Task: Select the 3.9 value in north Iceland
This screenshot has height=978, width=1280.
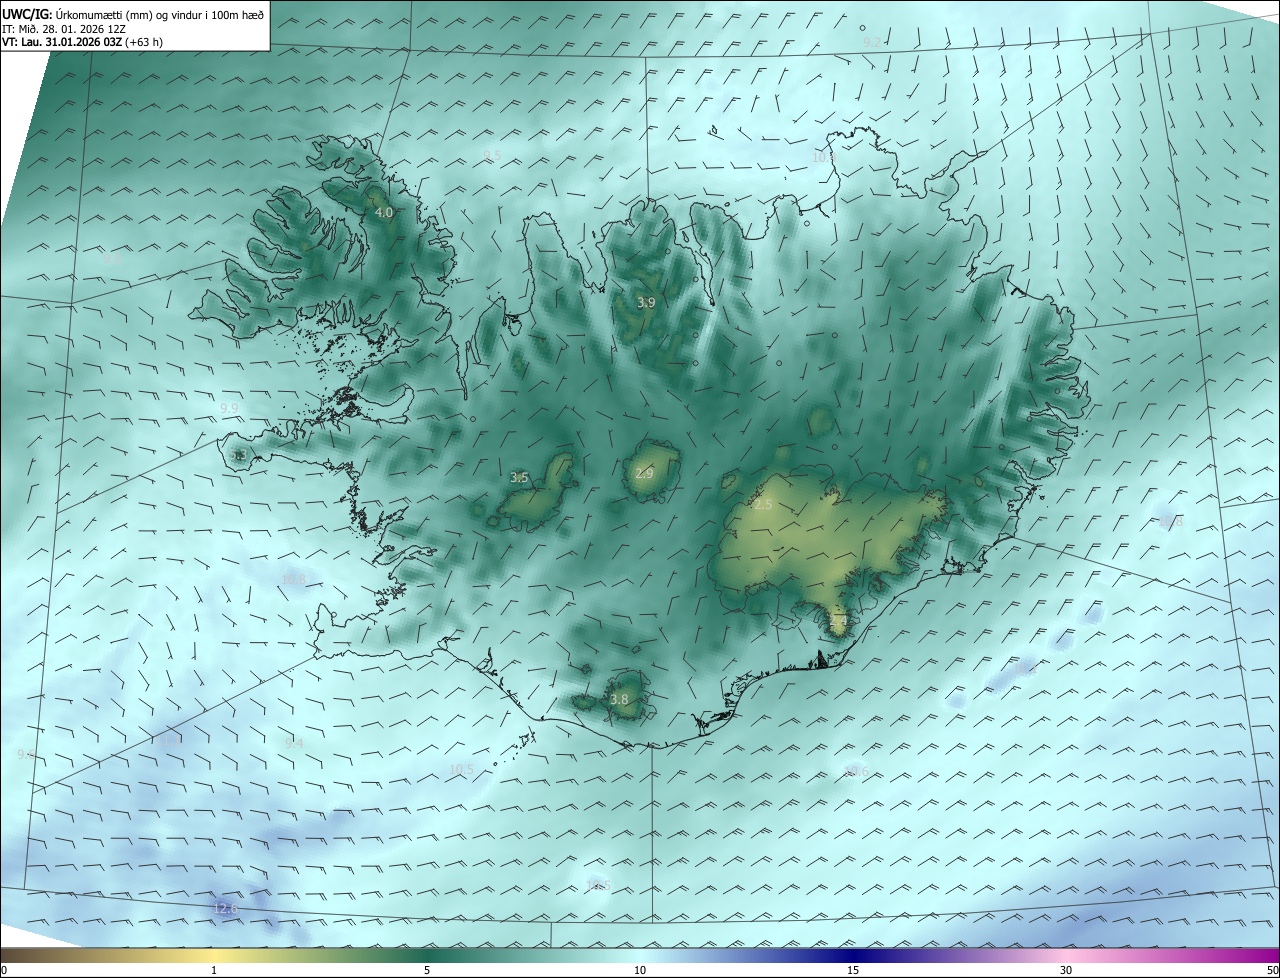Action: point(647,302)
